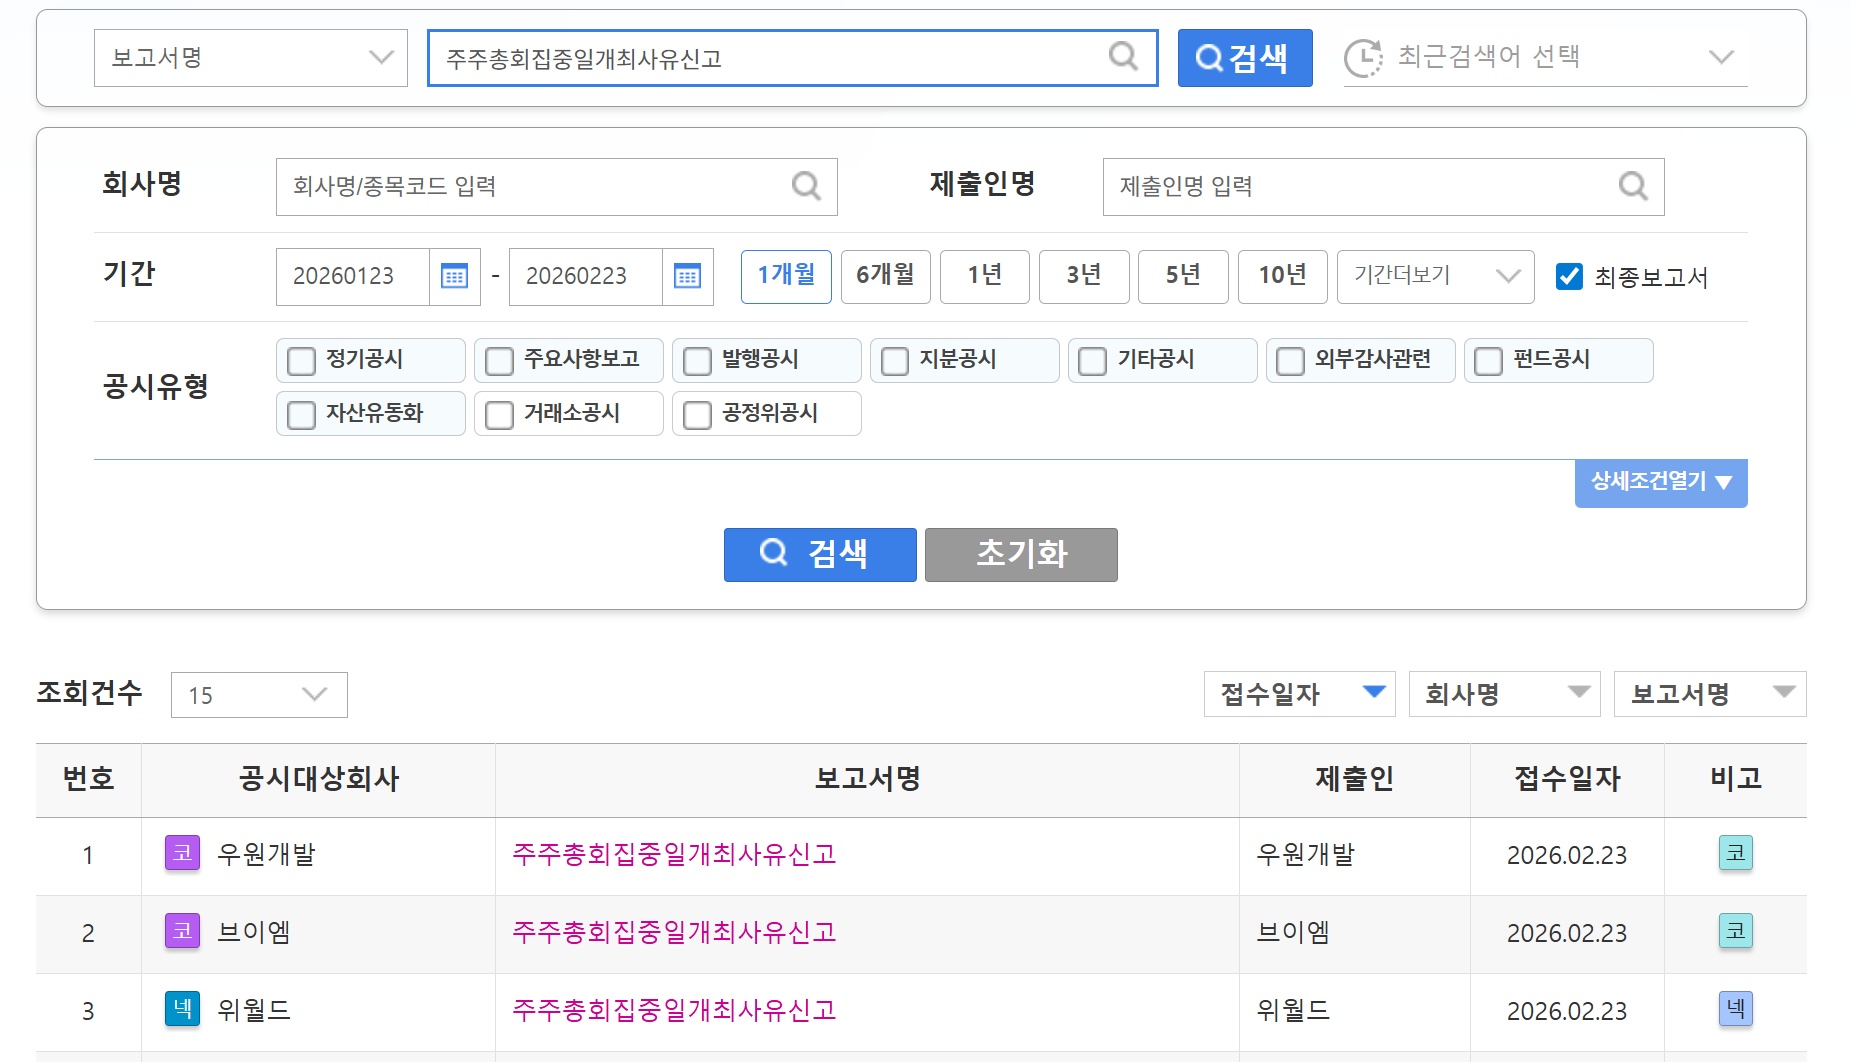Click the blue 넥 market badge beside 위월드
1851x1062 pixels.
pyautogui.click(x=182, y=1009)
